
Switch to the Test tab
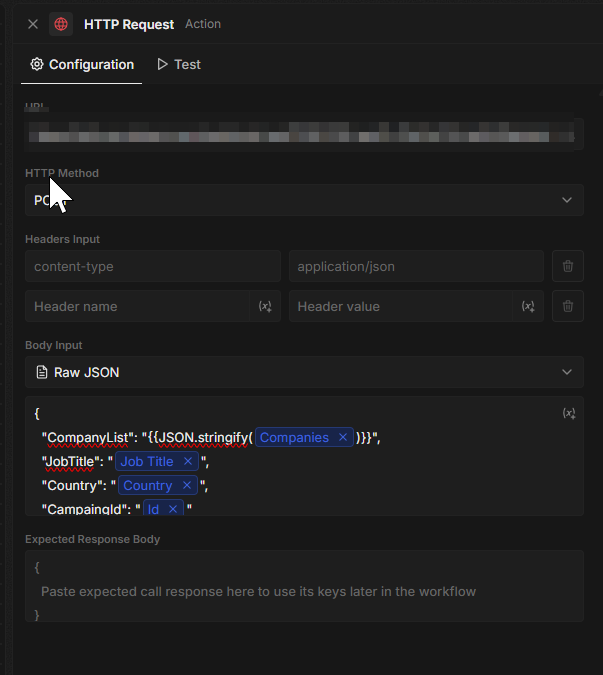coord(179,65)
